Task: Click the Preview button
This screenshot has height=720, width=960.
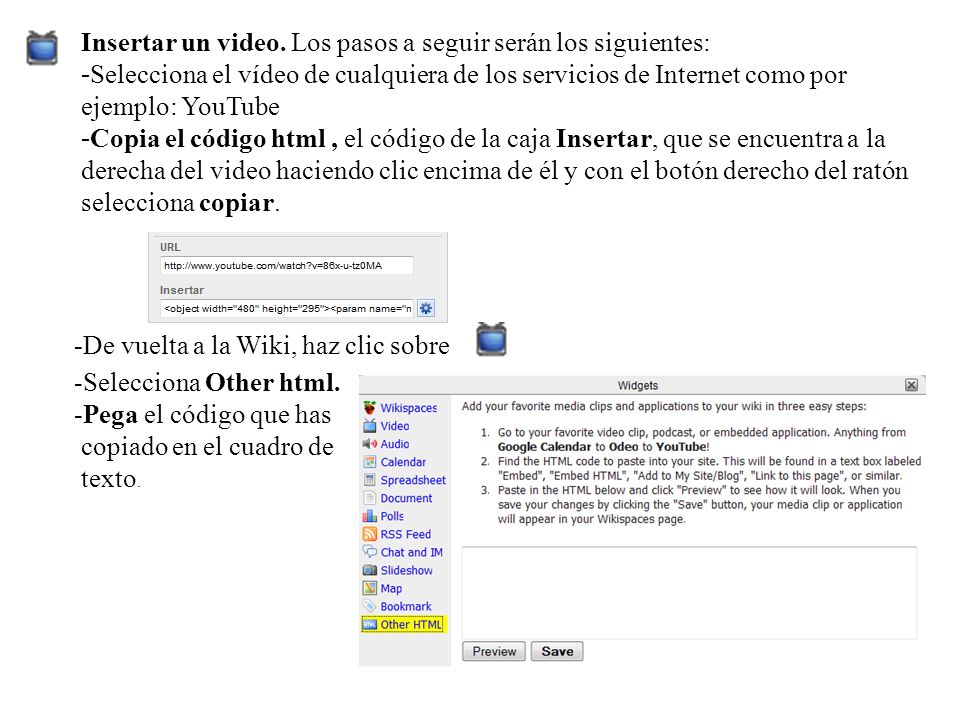Action: click(x=493, y=651)
